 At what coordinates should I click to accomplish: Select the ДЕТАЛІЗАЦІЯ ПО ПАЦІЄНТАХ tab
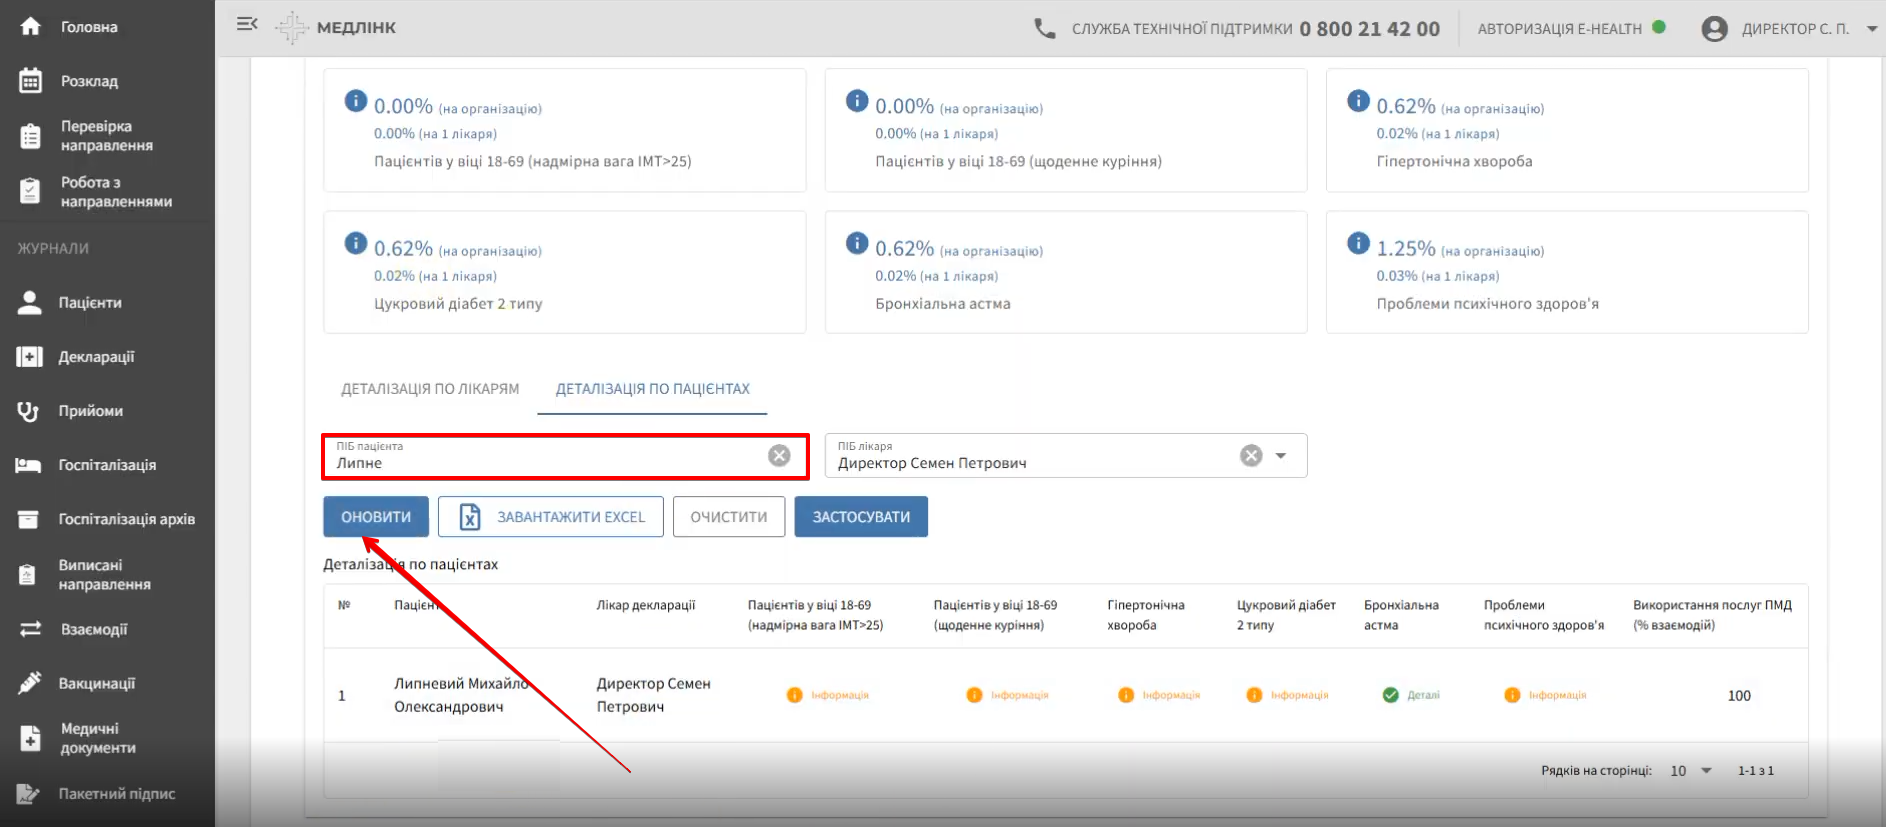click(x=653, y=389)
